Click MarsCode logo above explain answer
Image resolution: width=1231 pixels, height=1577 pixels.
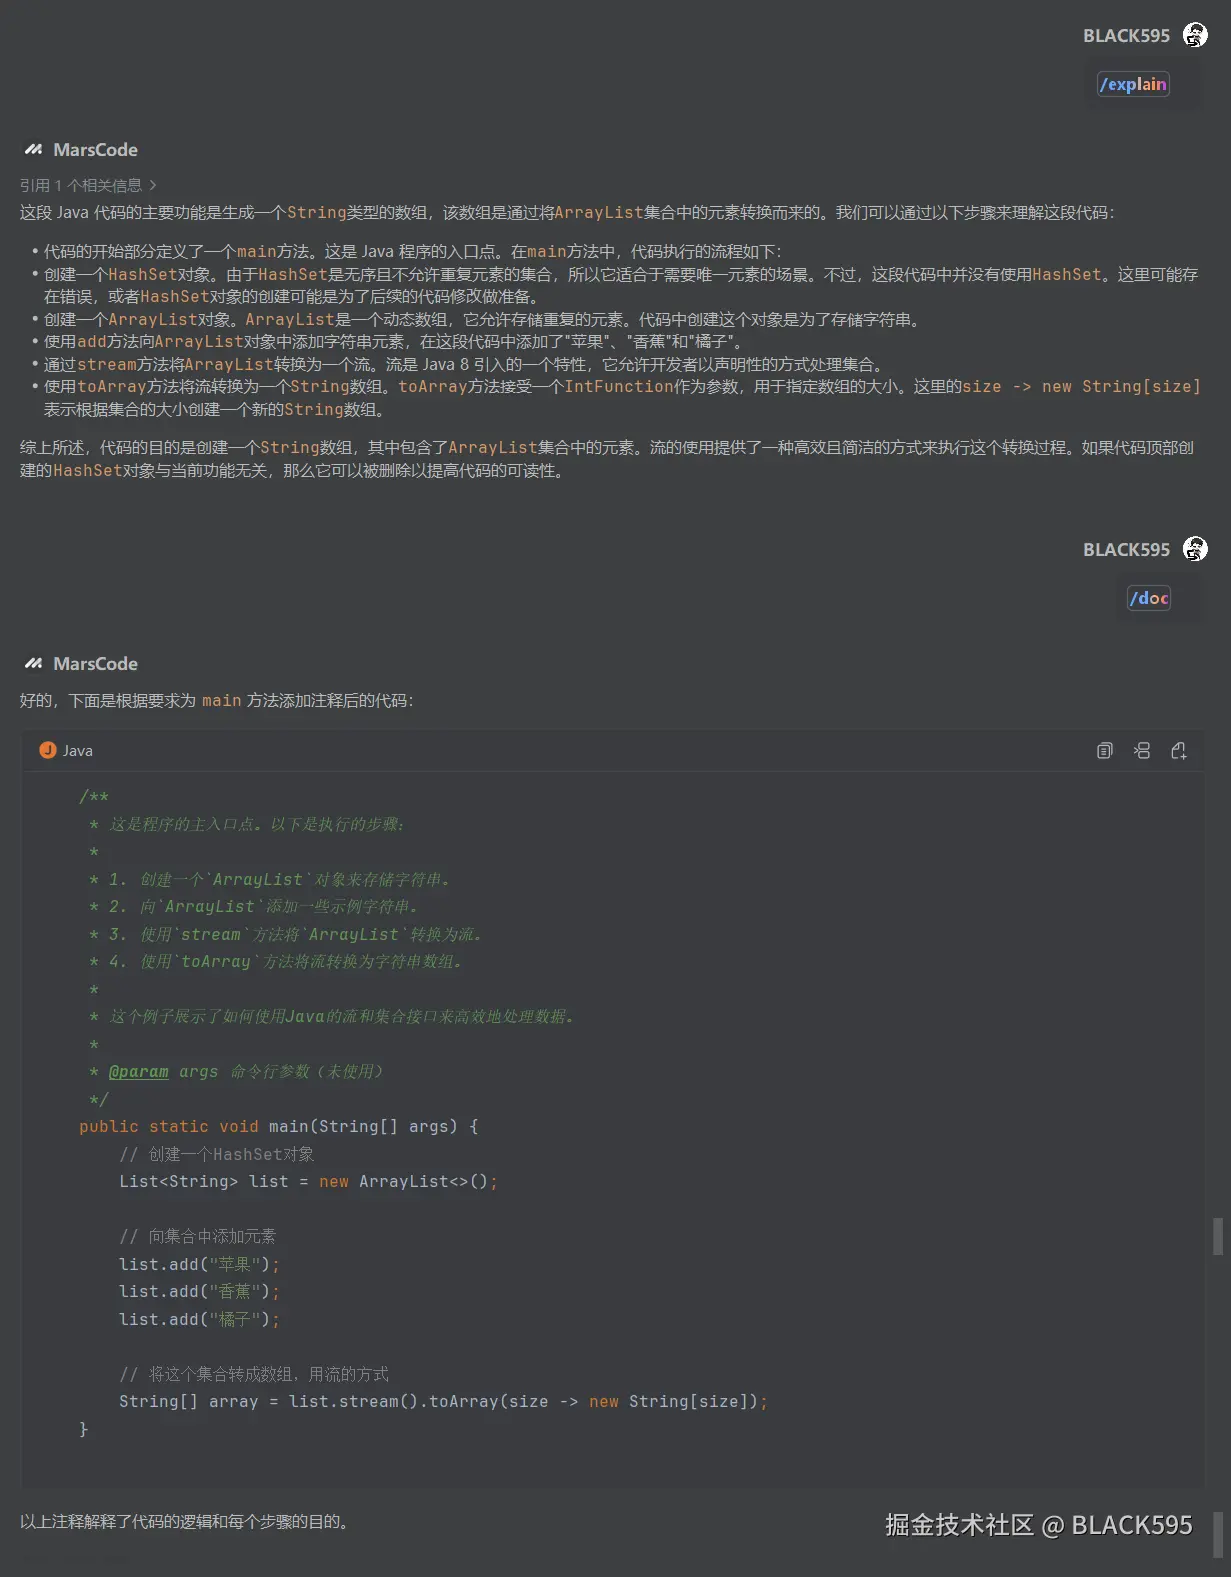[x=34, y=150]
